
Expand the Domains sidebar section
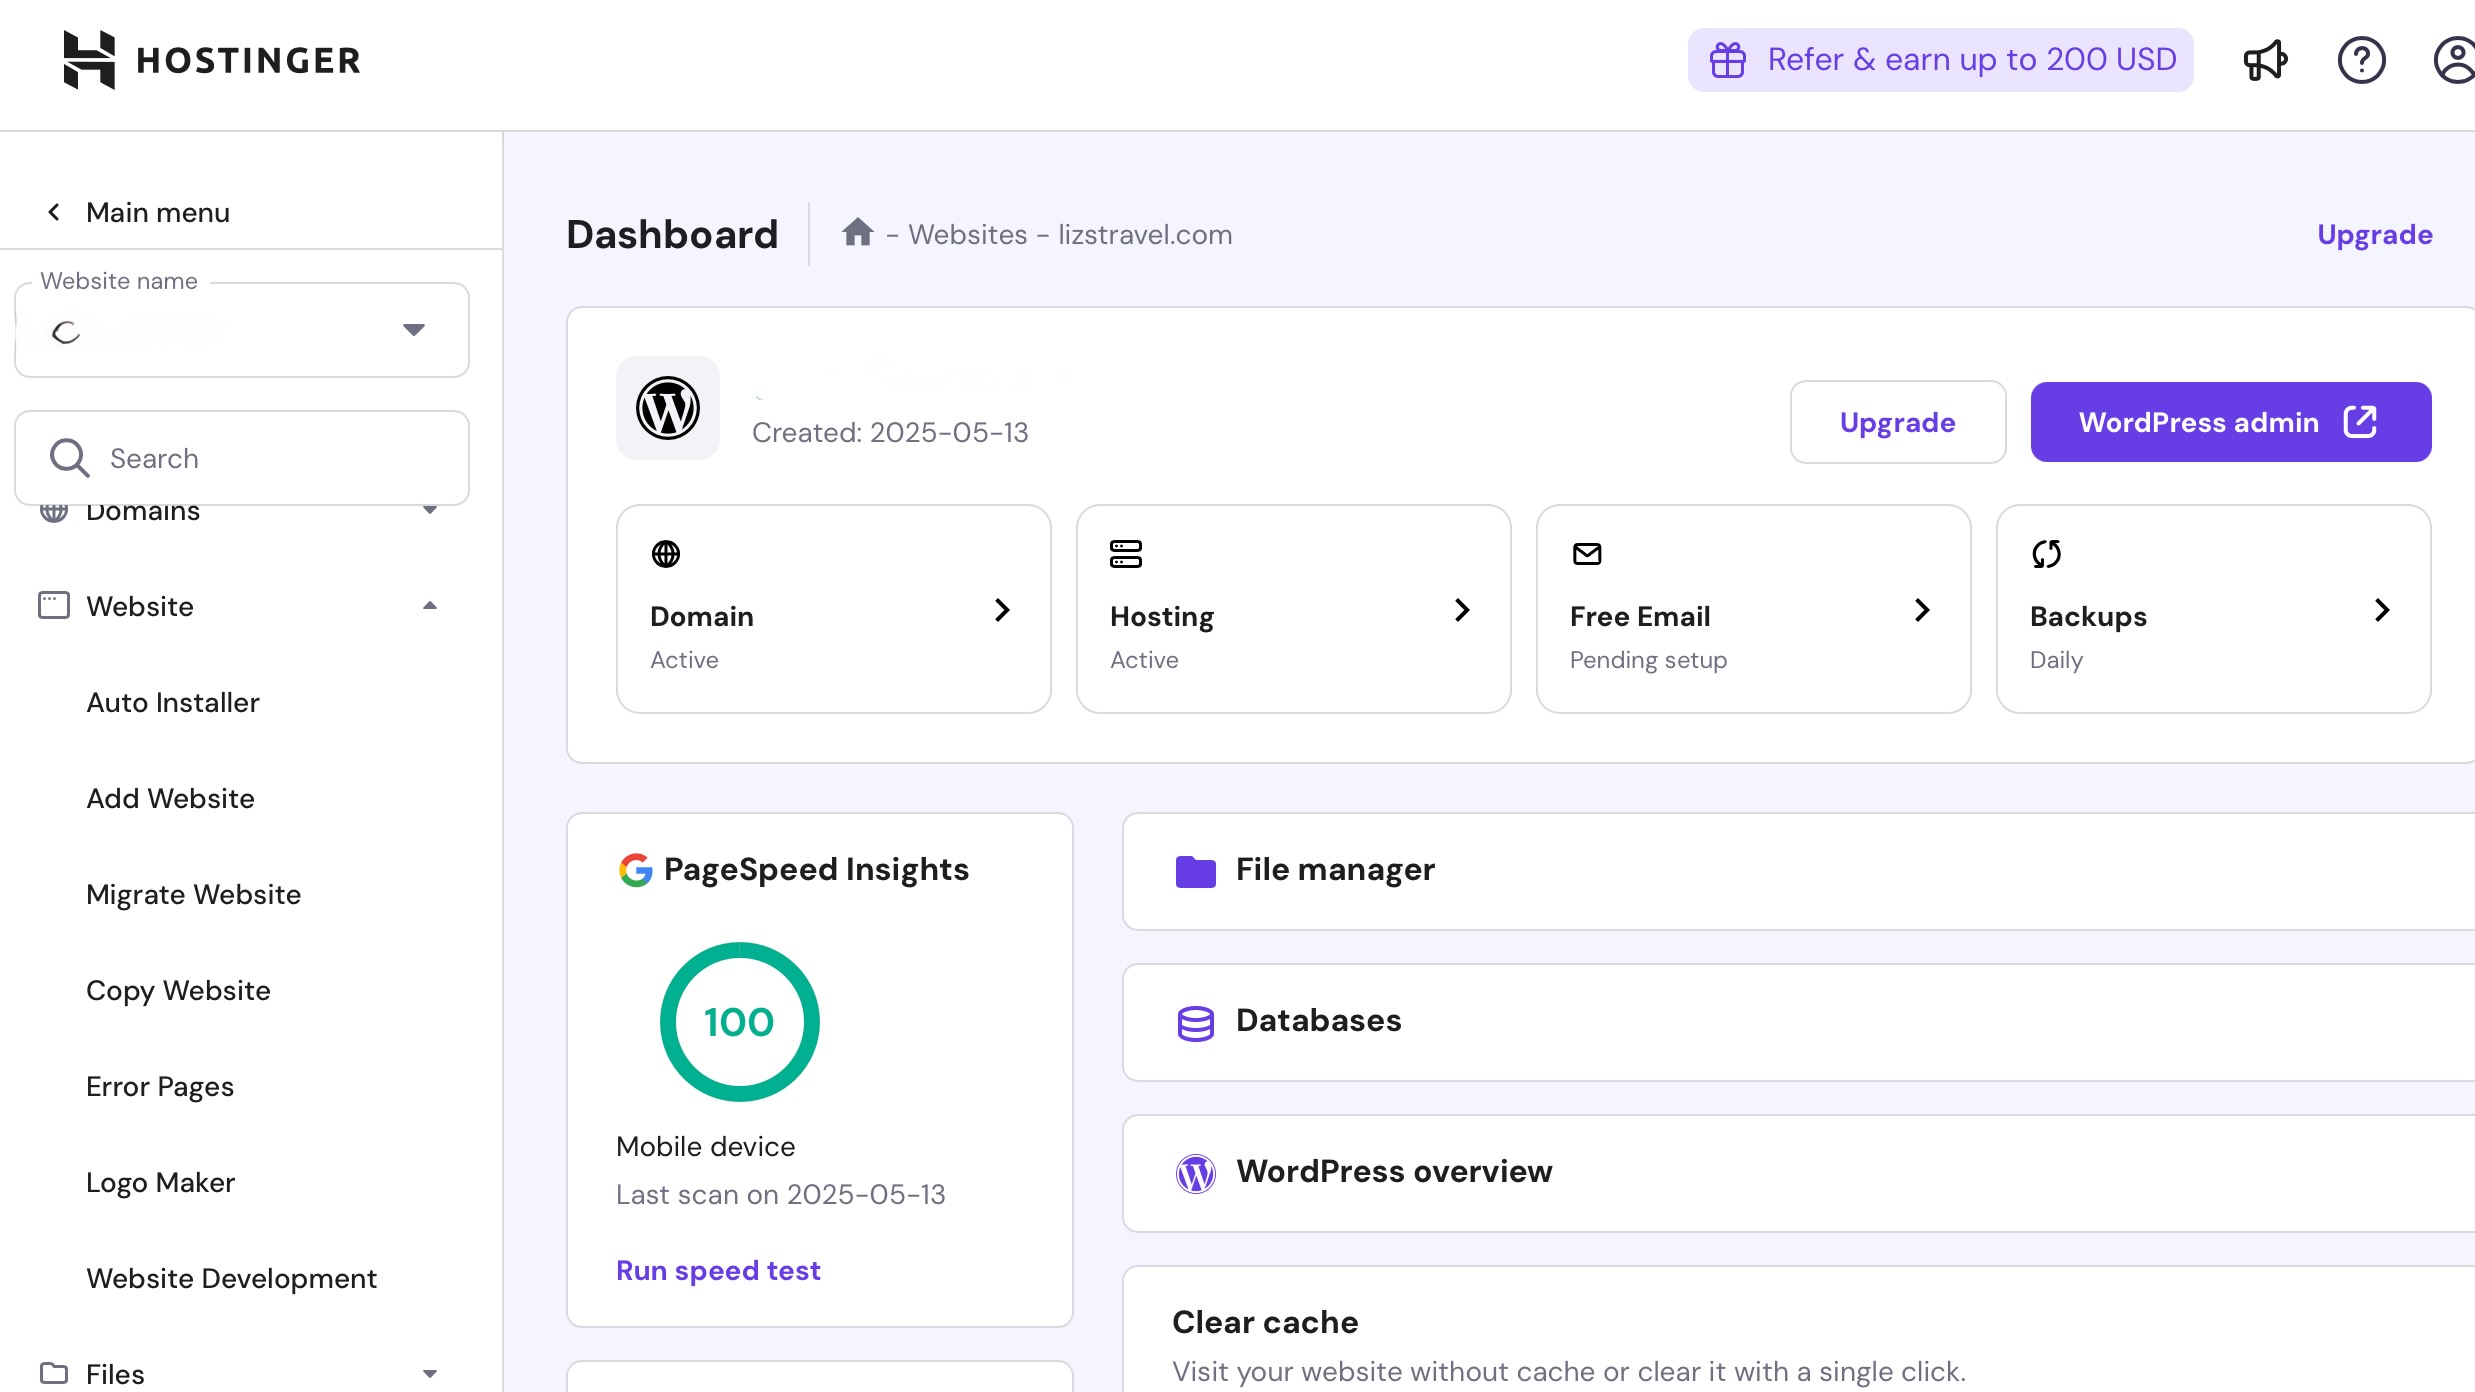[x=430, y=510]
